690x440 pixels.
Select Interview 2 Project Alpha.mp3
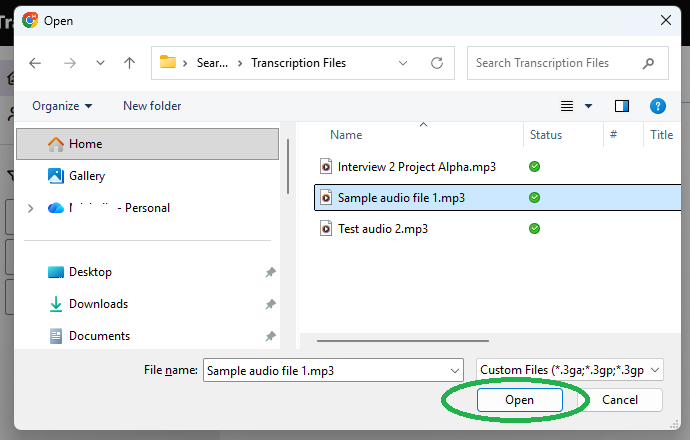(416, 167)
